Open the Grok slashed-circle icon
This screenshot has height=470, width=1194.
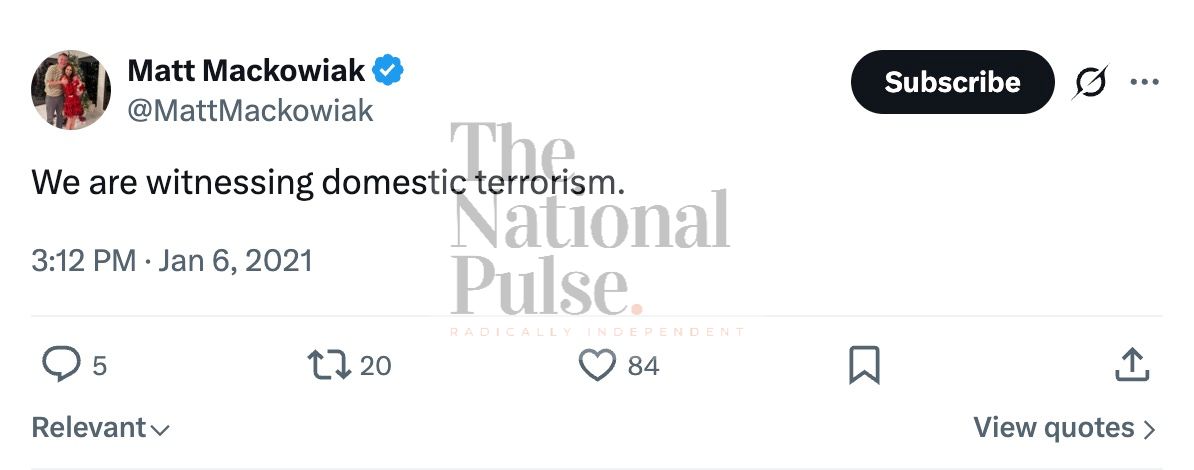1090,83
